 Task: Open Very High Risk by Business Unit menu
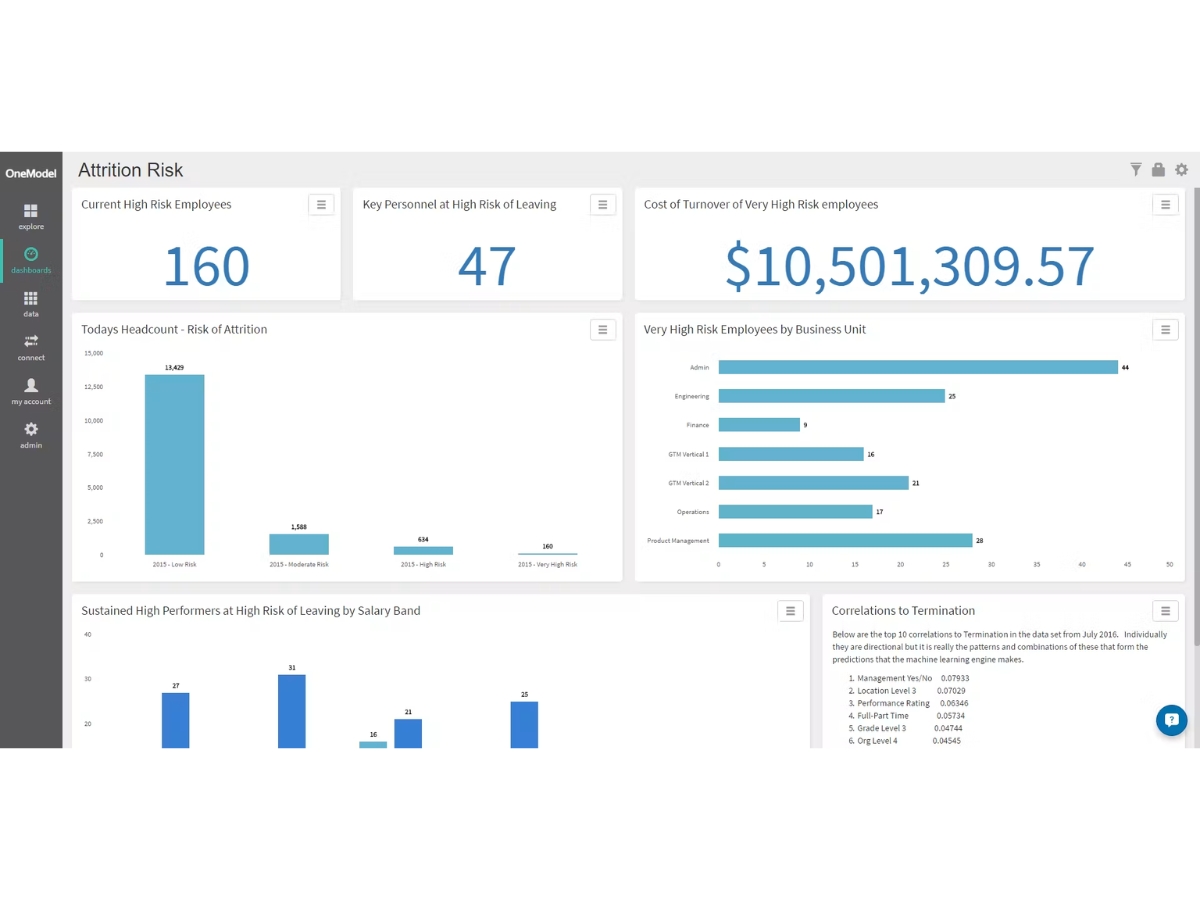point(1165,330)
